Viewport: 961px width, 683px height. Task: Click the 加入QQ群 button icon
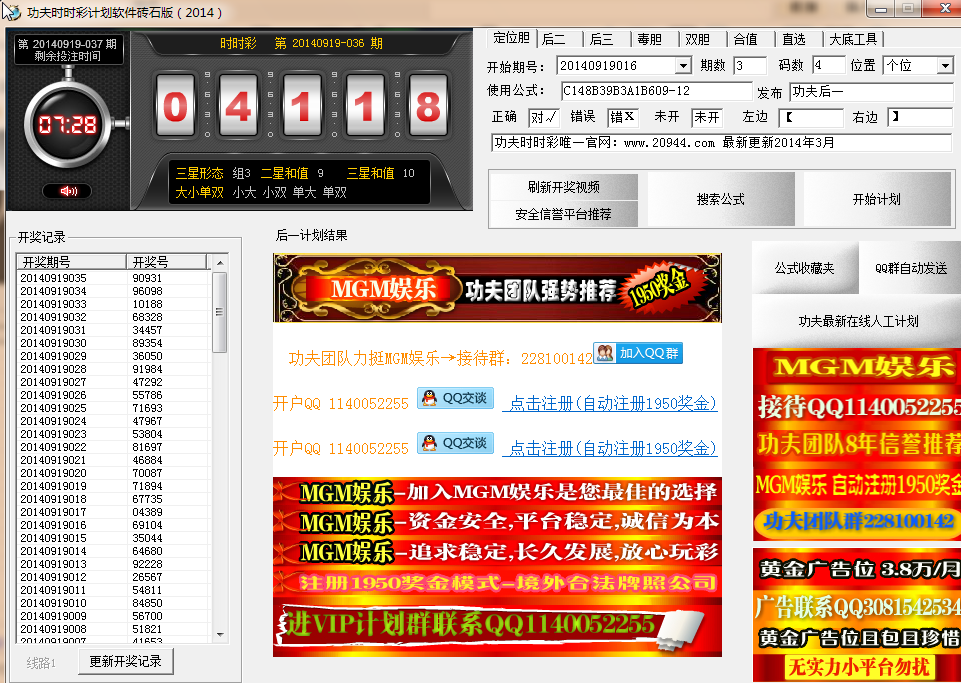click(x=638, y=353)
